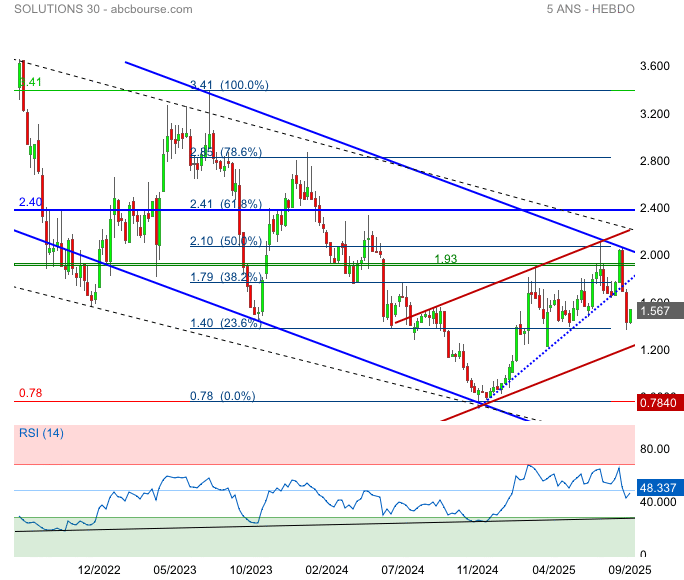Click the RSI 80.00 axis value
The width and height of the screenshot is (684, 580).
tap(654, 449)
